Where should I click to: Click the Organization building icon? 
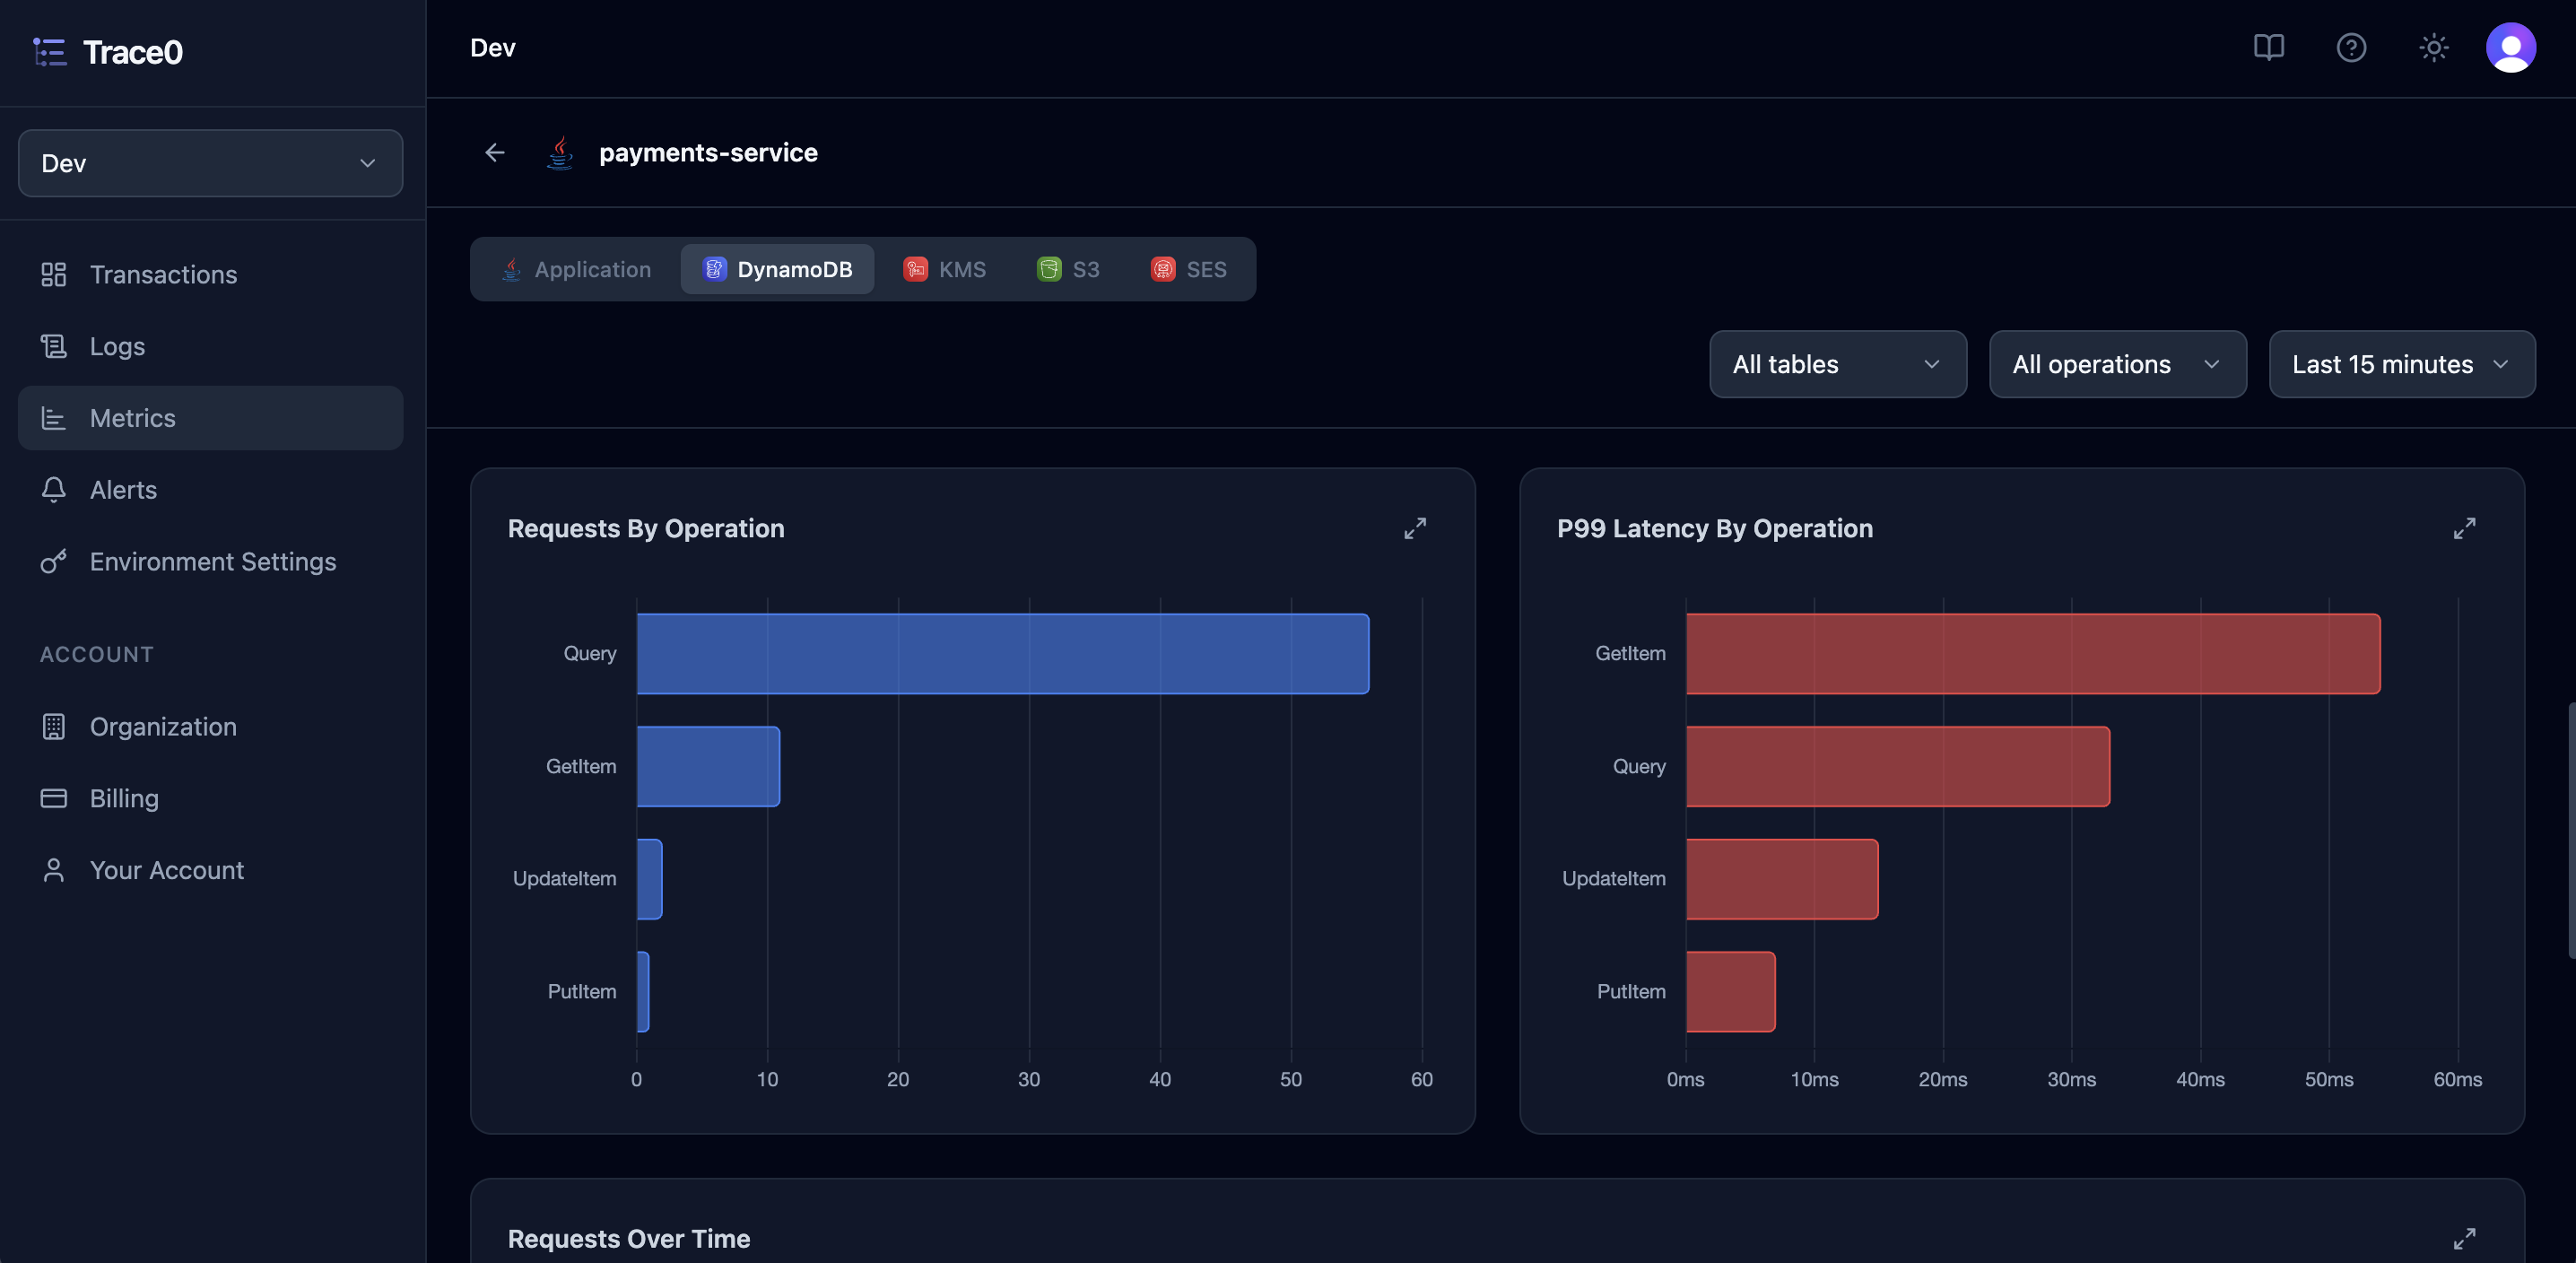[x=54, y=727]
